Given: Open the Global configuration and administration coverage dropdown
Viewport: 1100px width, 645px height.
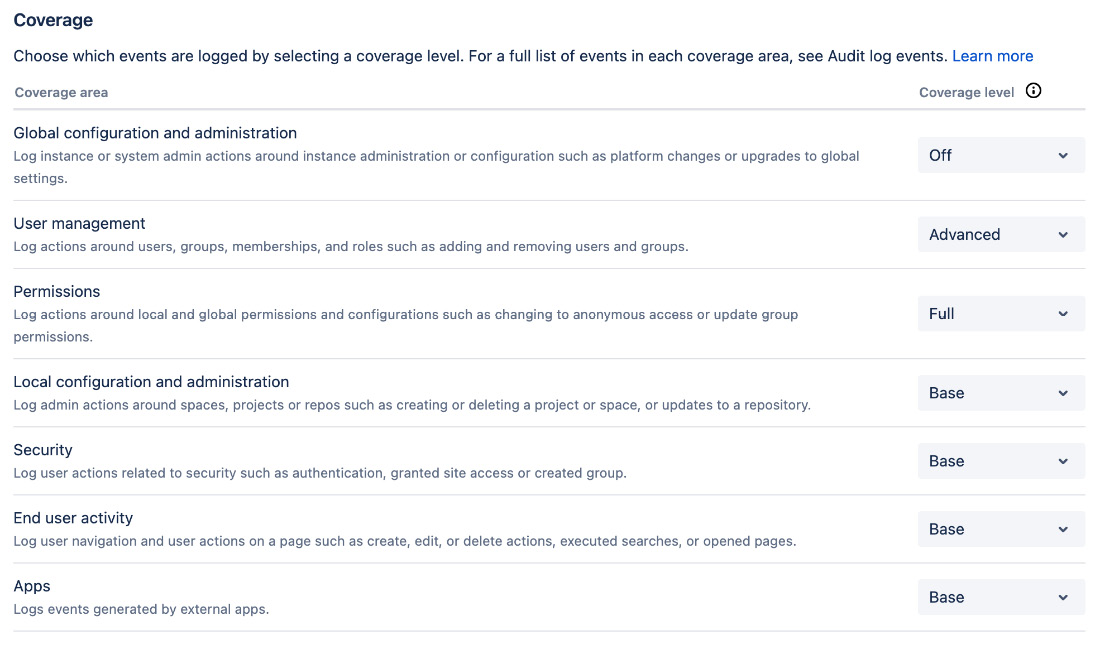Looking at the screenshot, I should point(1000,155).
